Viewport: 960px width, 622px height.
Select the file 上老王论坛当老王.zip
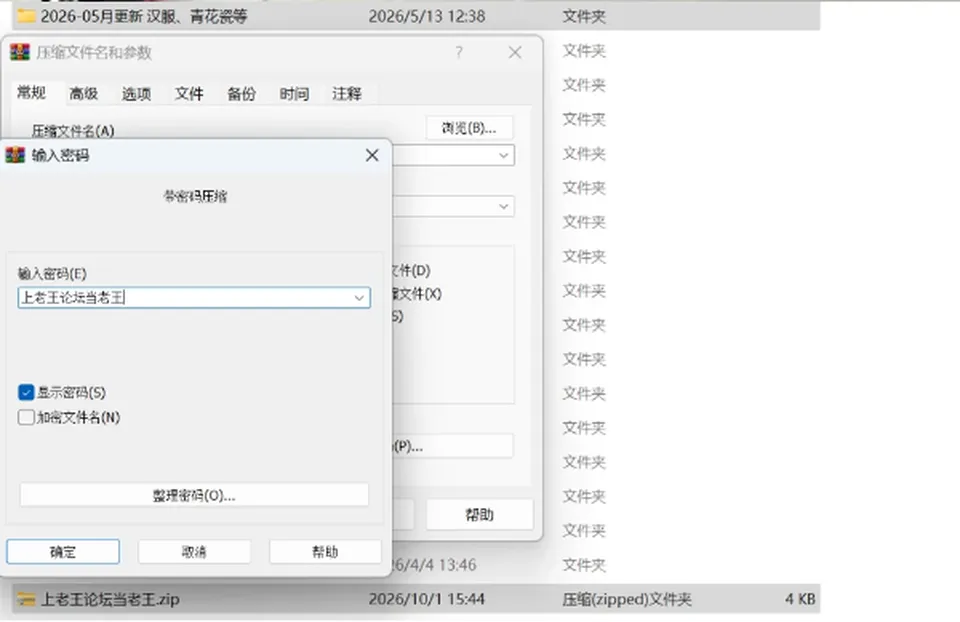pos(110,599)
